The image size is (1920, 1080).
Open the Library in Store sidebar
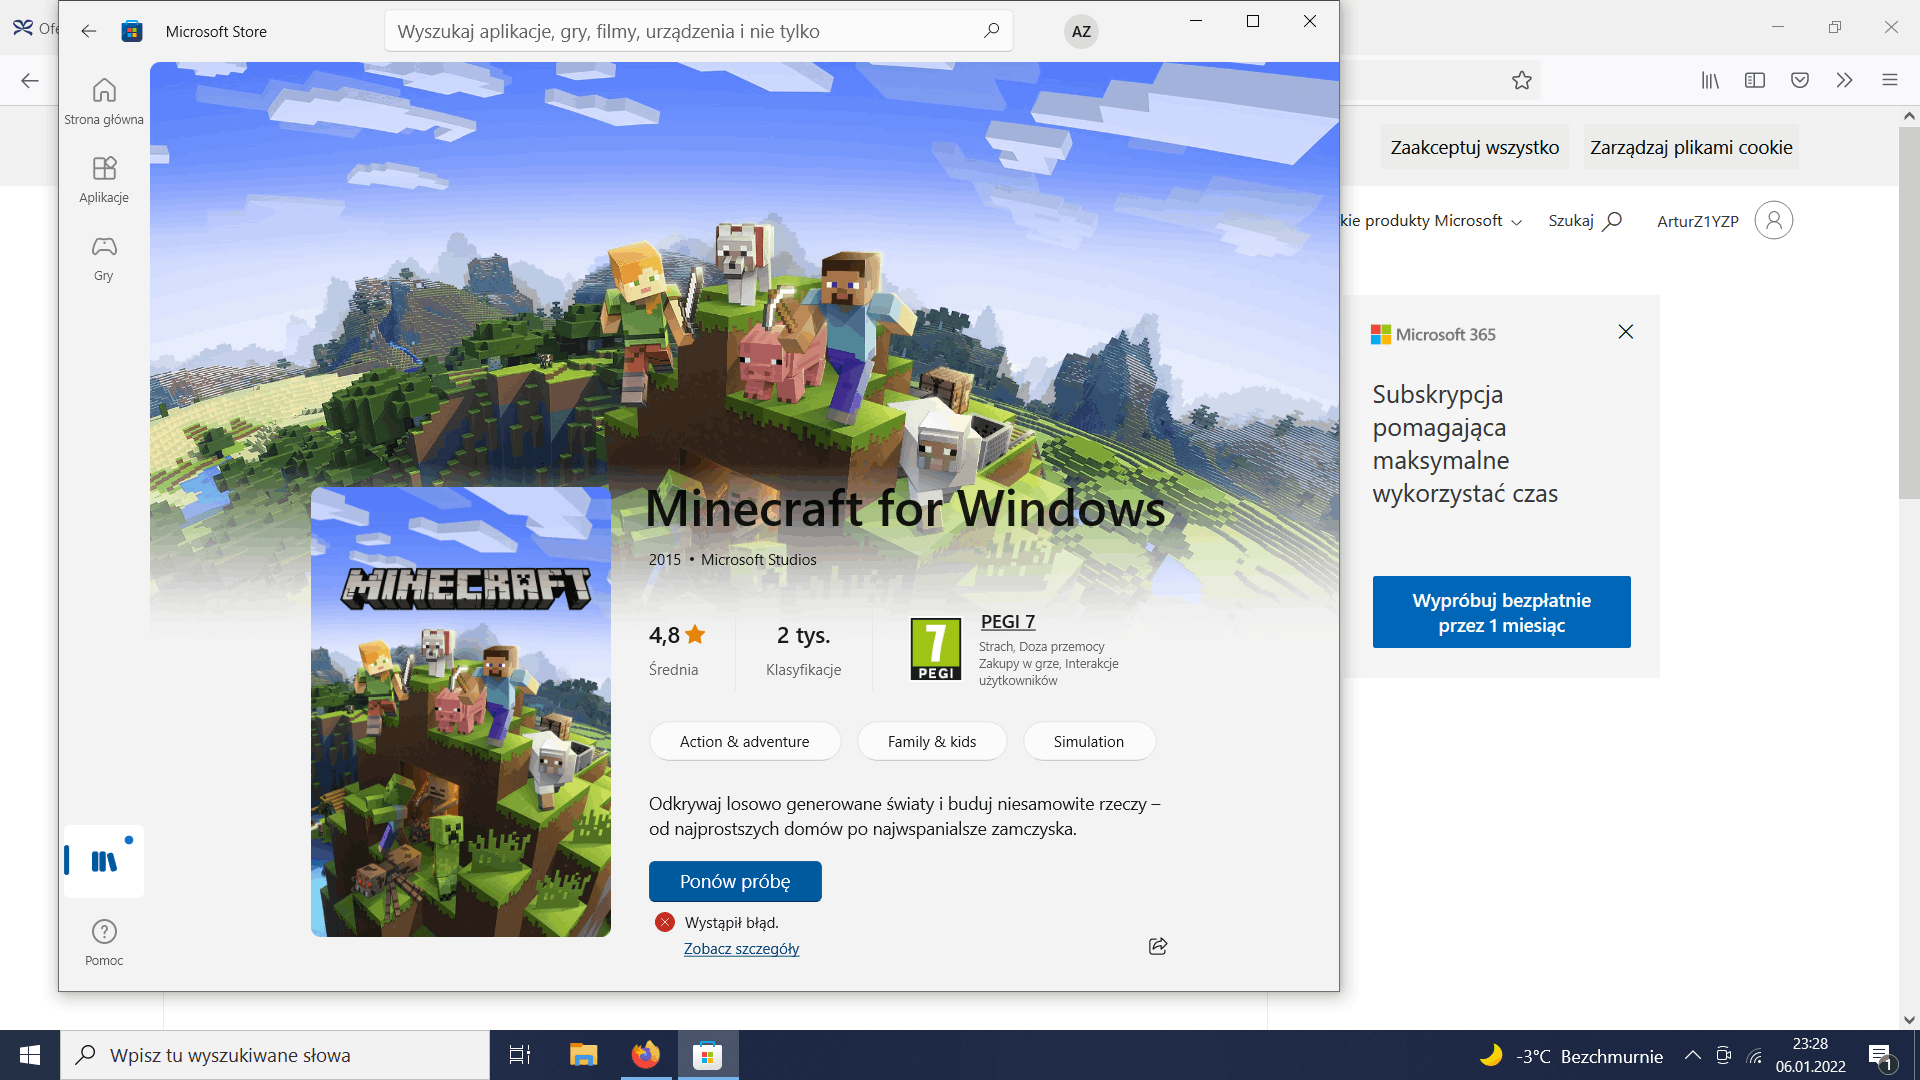pyautogui.click(x=104, y=861)
